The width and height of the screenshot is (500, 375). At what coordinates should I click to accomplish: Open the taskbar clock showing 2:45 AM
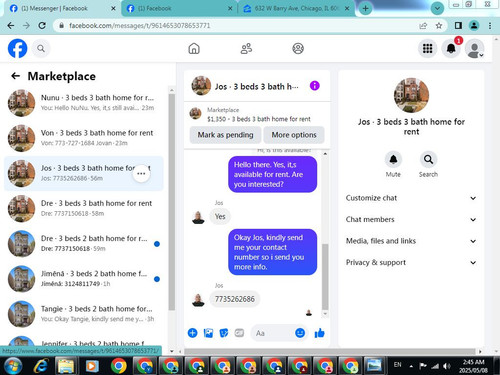click(x=473, y=366)
